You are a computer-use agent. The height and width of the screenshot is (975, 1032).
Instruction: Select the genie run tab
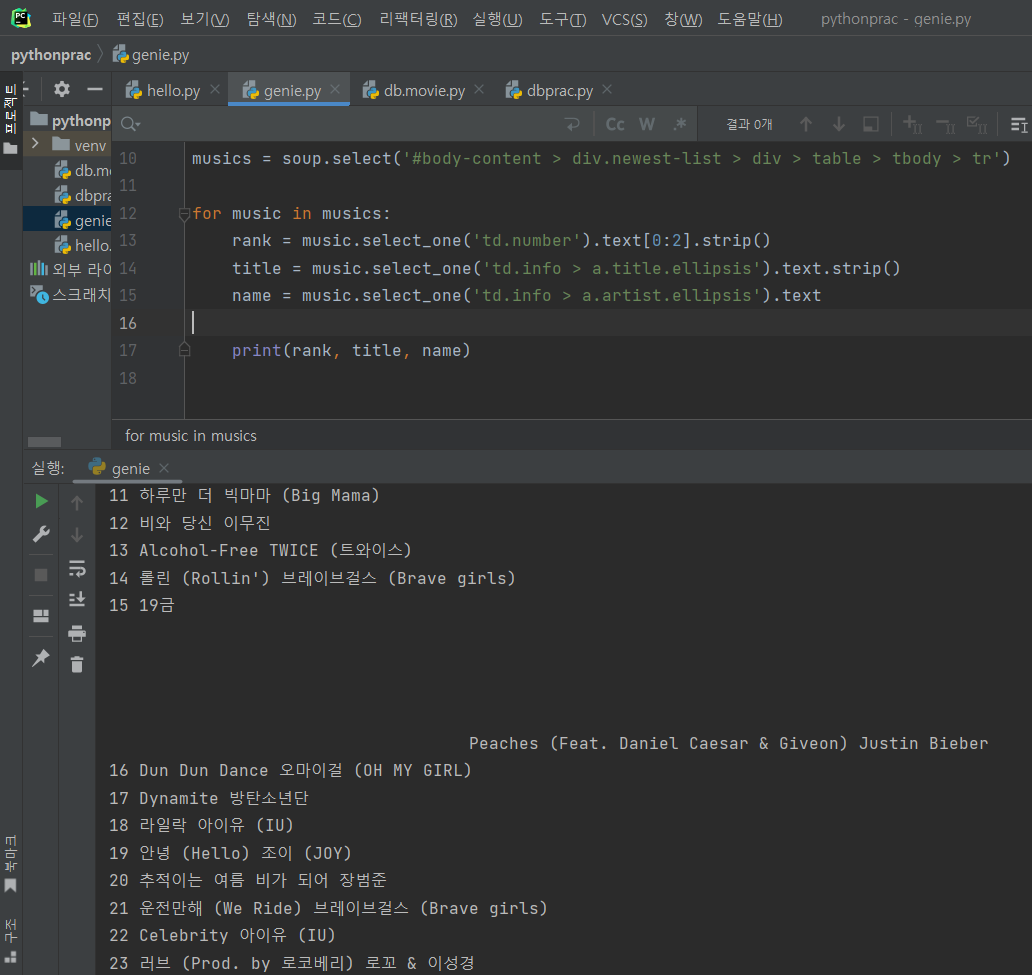[130, 468]
